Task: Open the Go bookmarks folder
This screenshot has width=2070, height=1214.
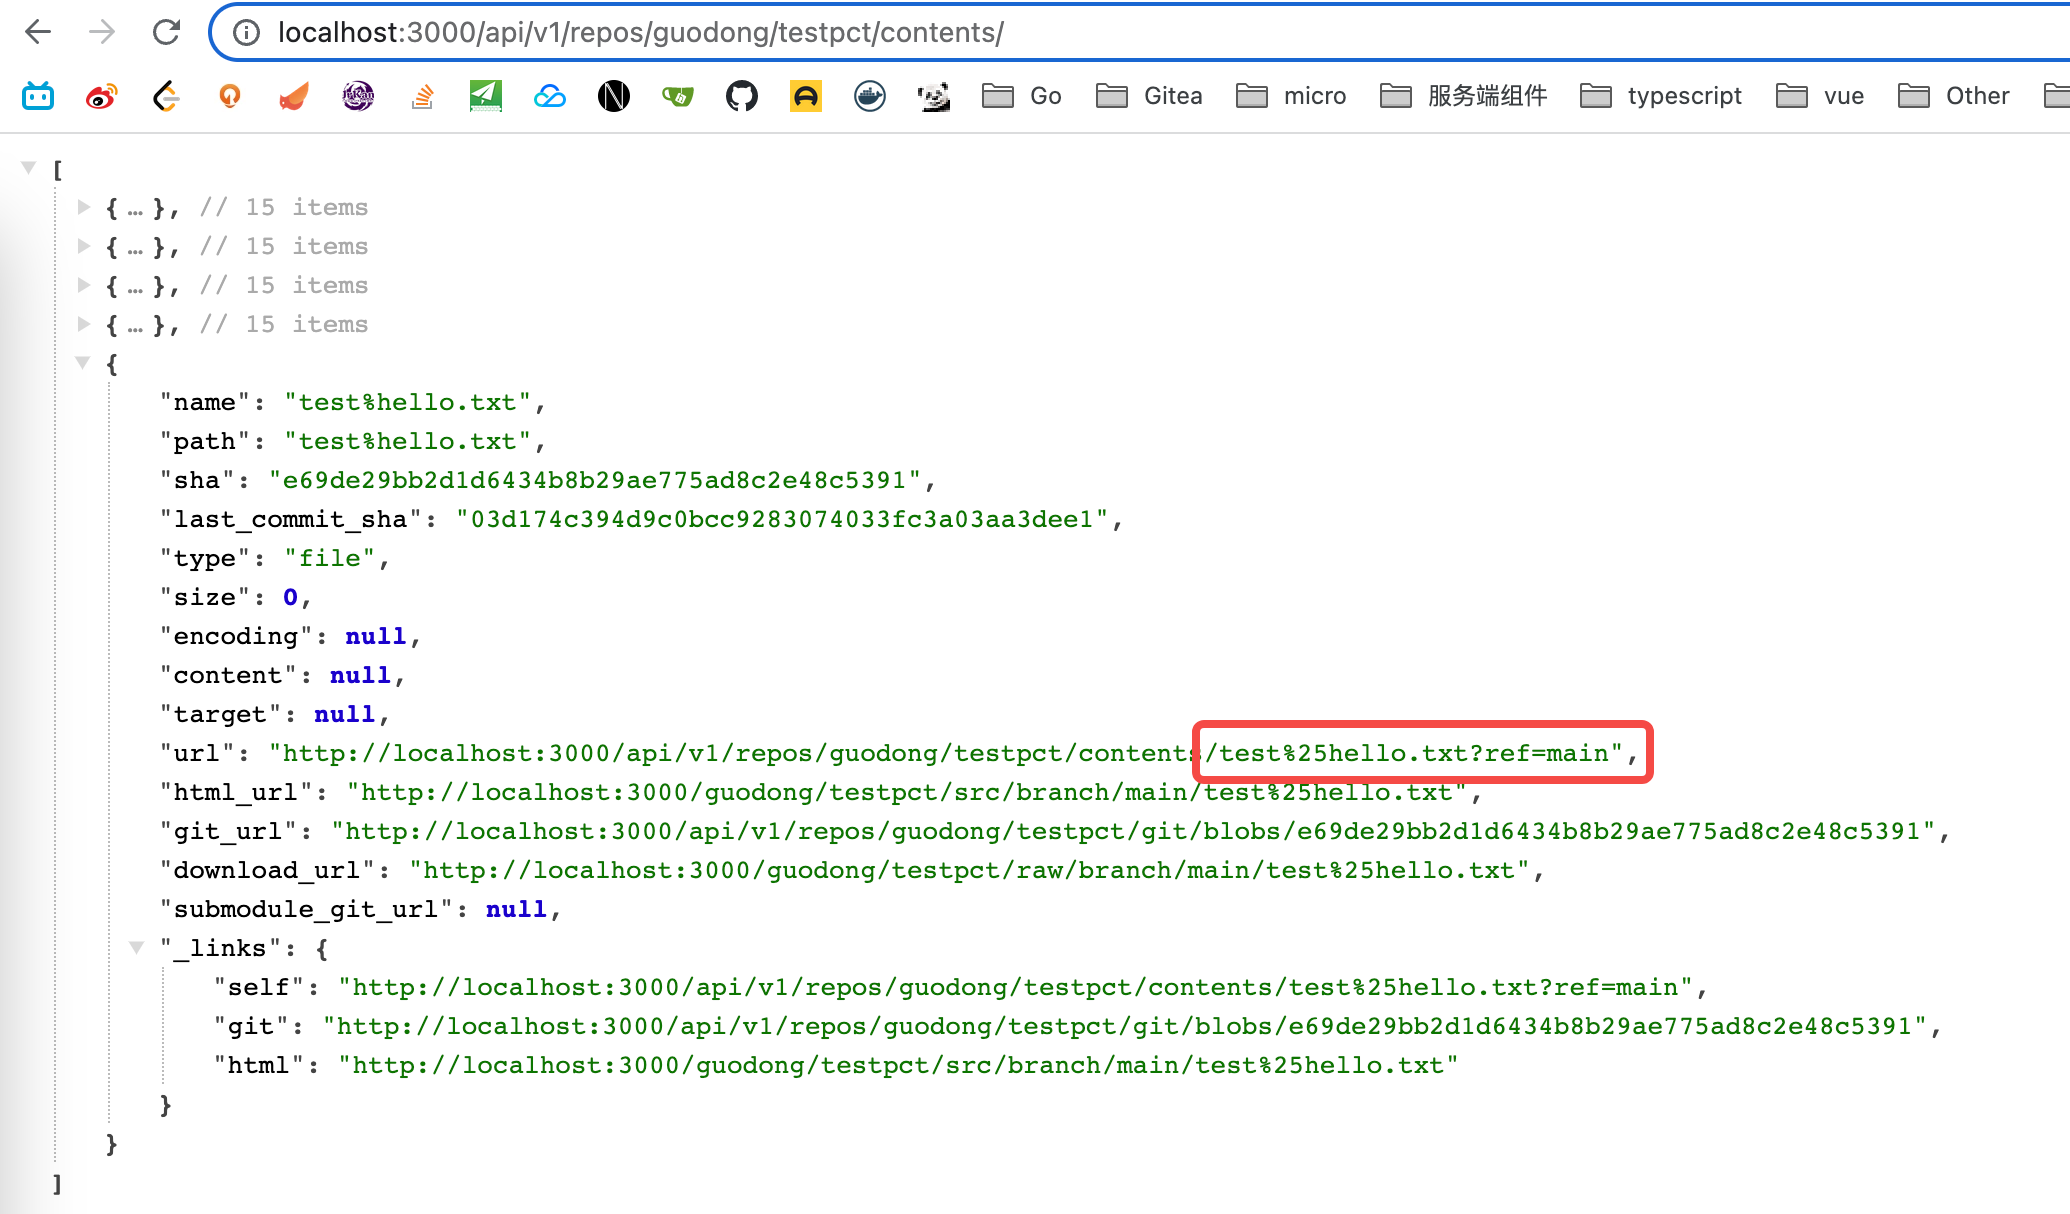Action: click(1021, 96)
